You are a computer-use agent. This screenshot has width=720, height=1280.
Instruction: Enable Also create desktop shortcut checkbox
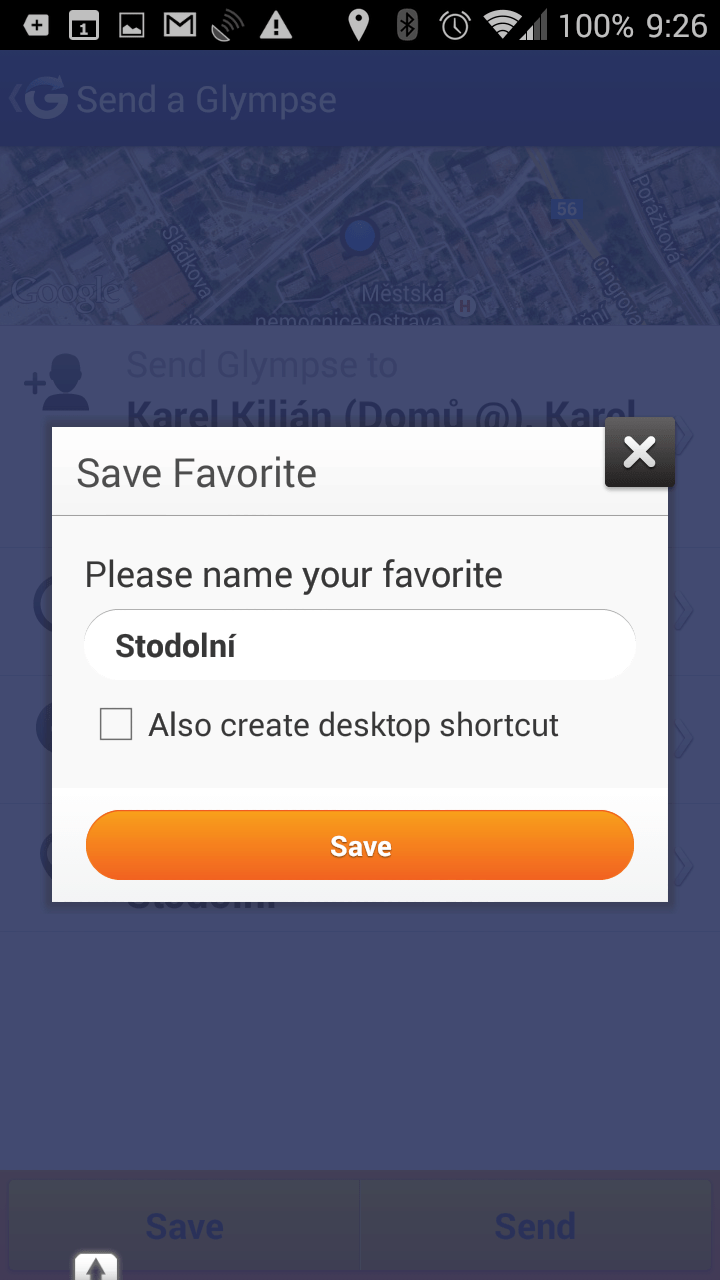point(116,724)
